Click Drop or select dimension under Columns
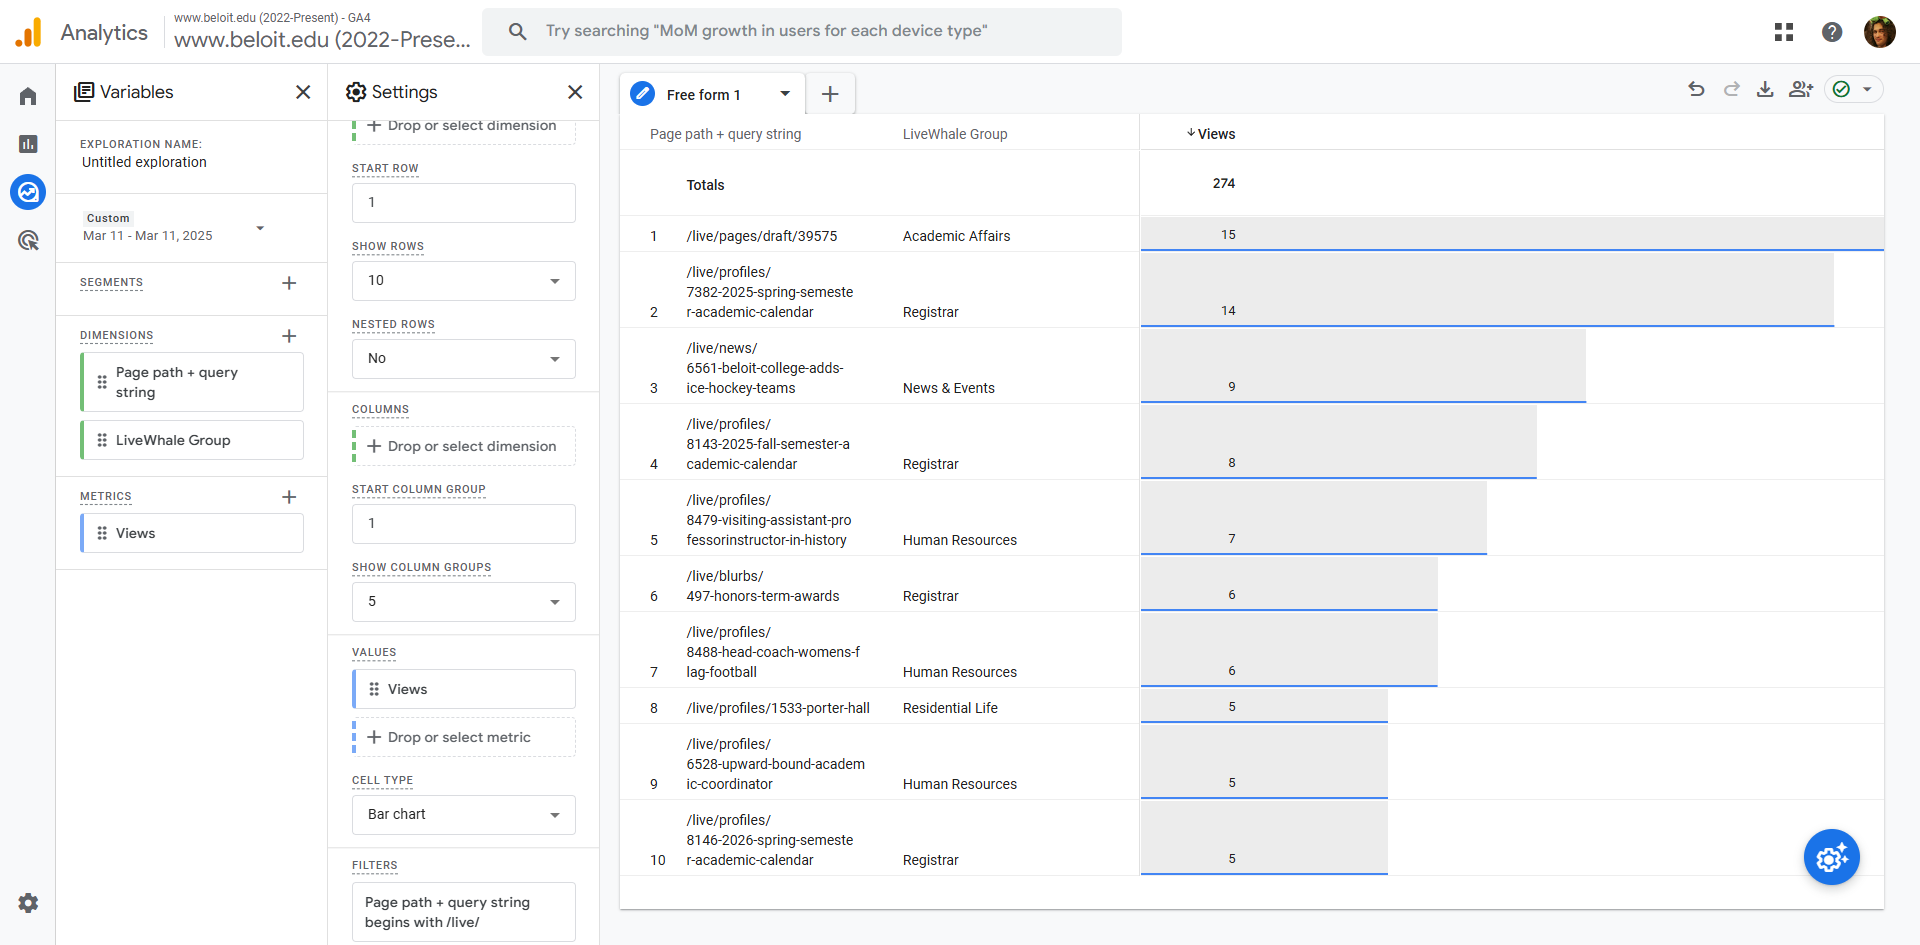1920x945 pixels. point(464,446)
